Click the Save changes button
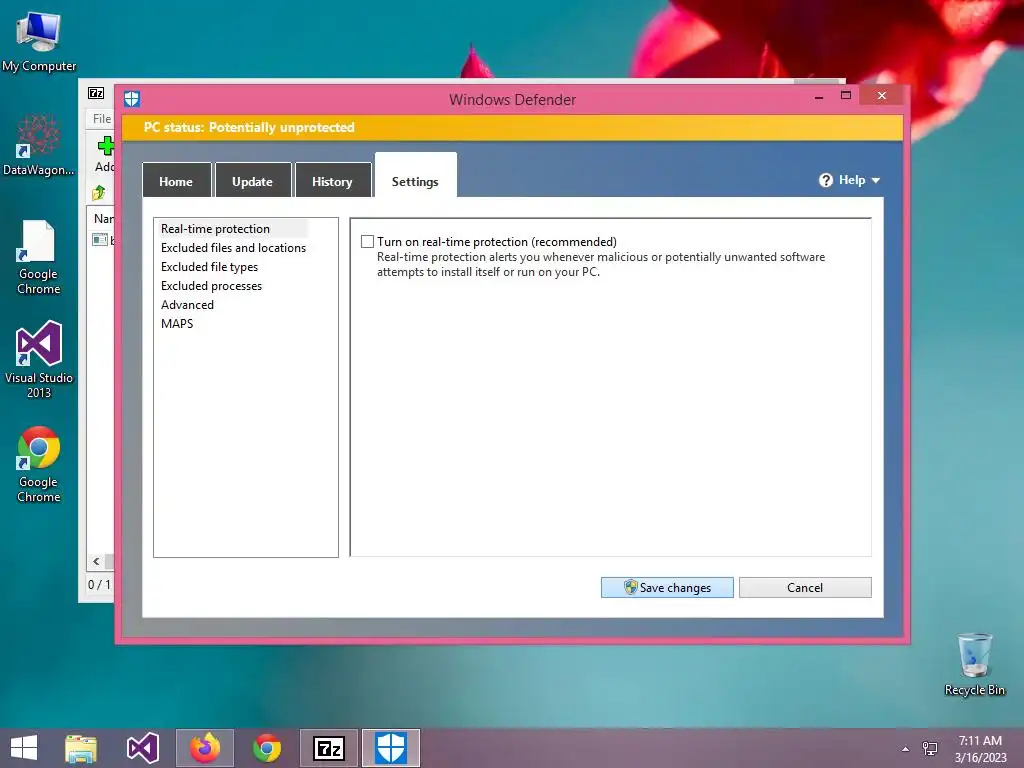The image size is (1024, 768). pos(667,587)
